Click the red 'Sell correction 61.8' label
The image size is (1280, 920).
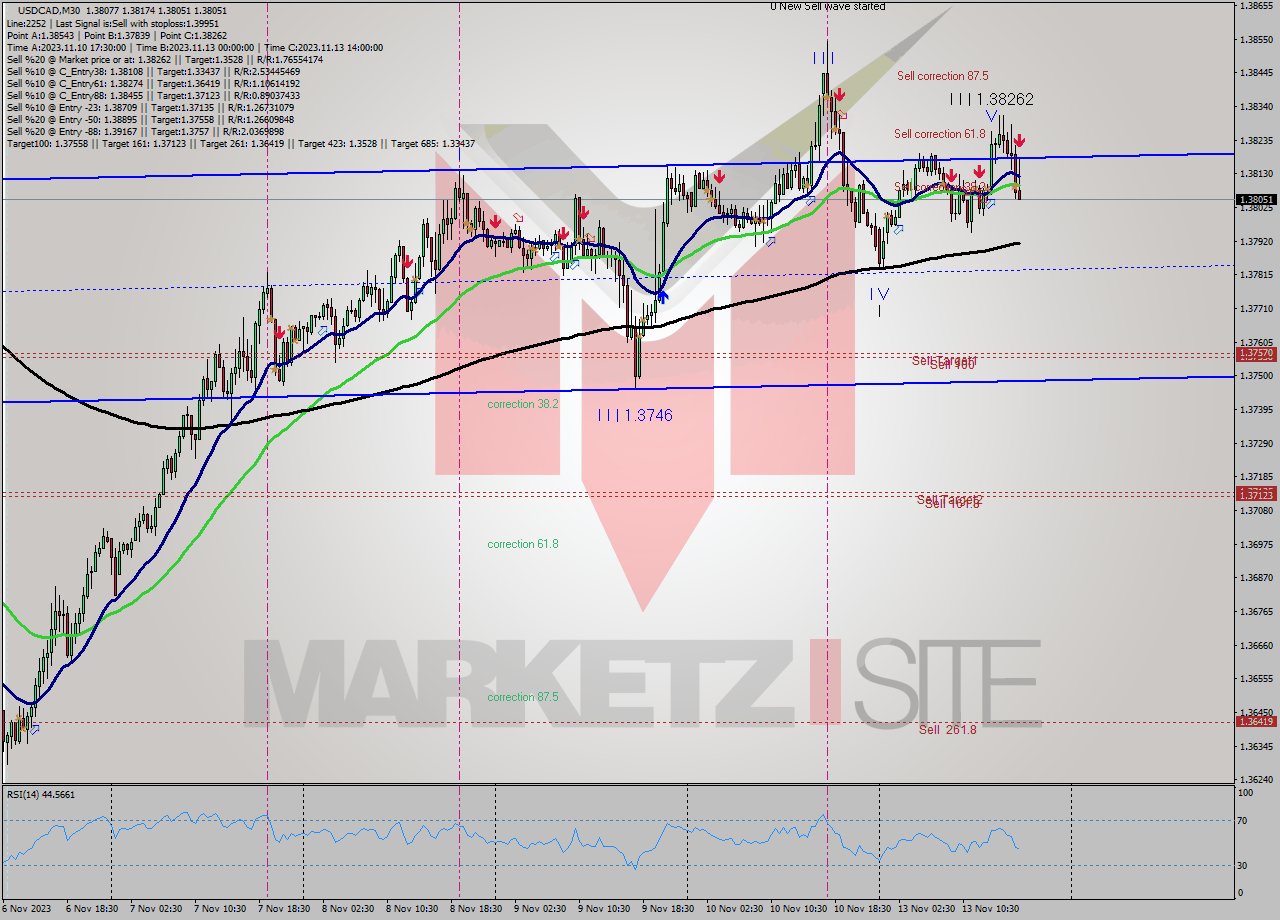tap(940, 134)
